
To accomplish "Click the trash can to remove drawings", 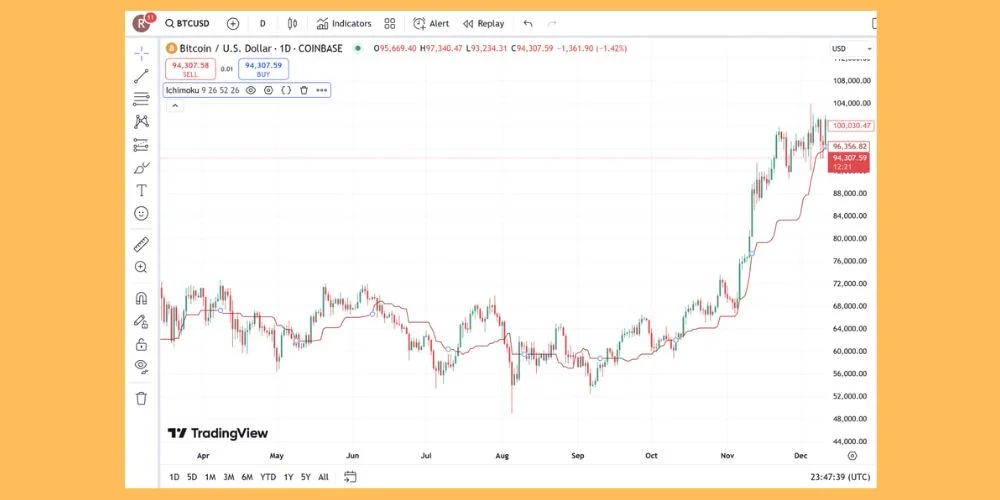I will point(141,398).
